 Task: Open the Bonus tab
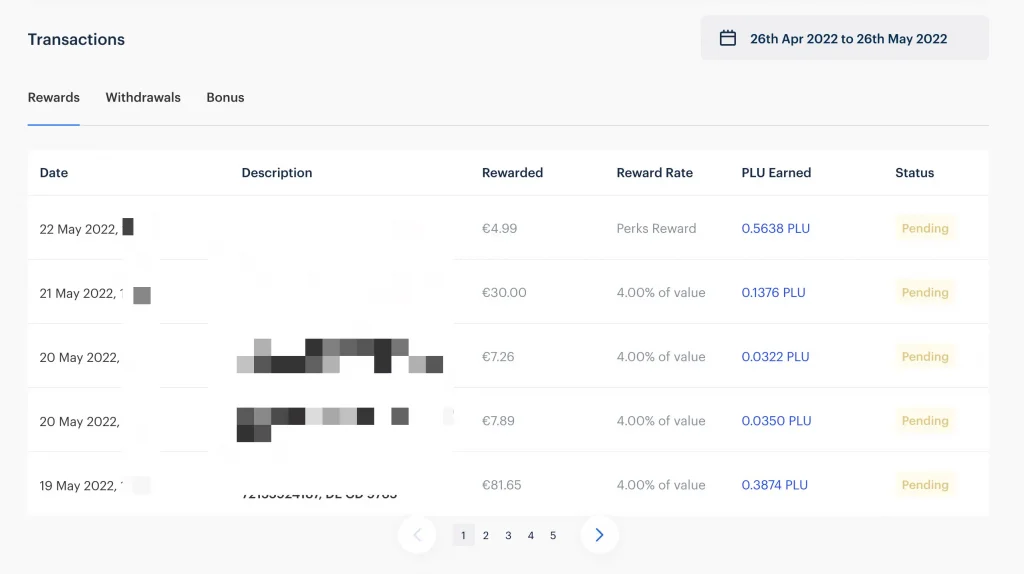tap(225, 98)
